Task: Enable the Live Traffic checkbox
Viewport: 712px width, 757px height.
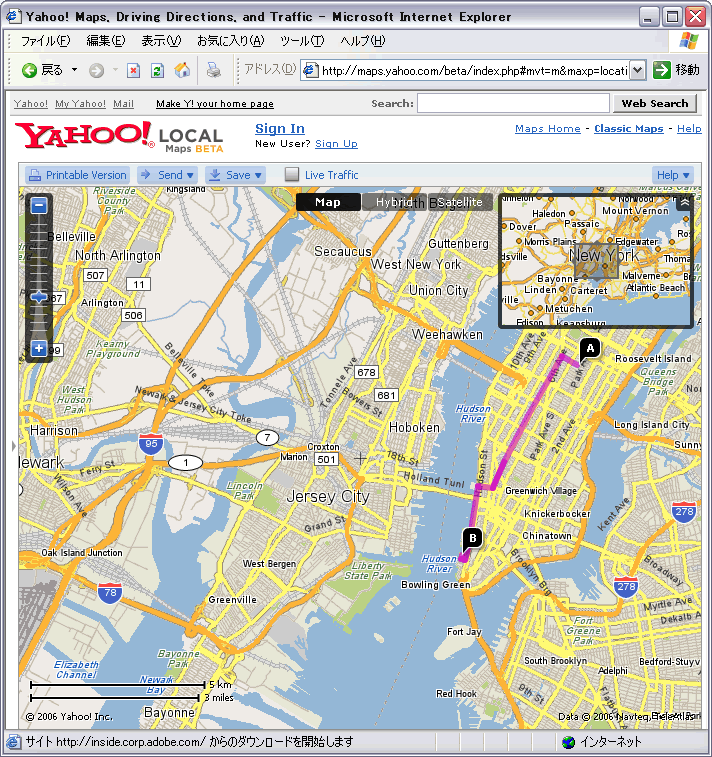Action: coord(292,174)
